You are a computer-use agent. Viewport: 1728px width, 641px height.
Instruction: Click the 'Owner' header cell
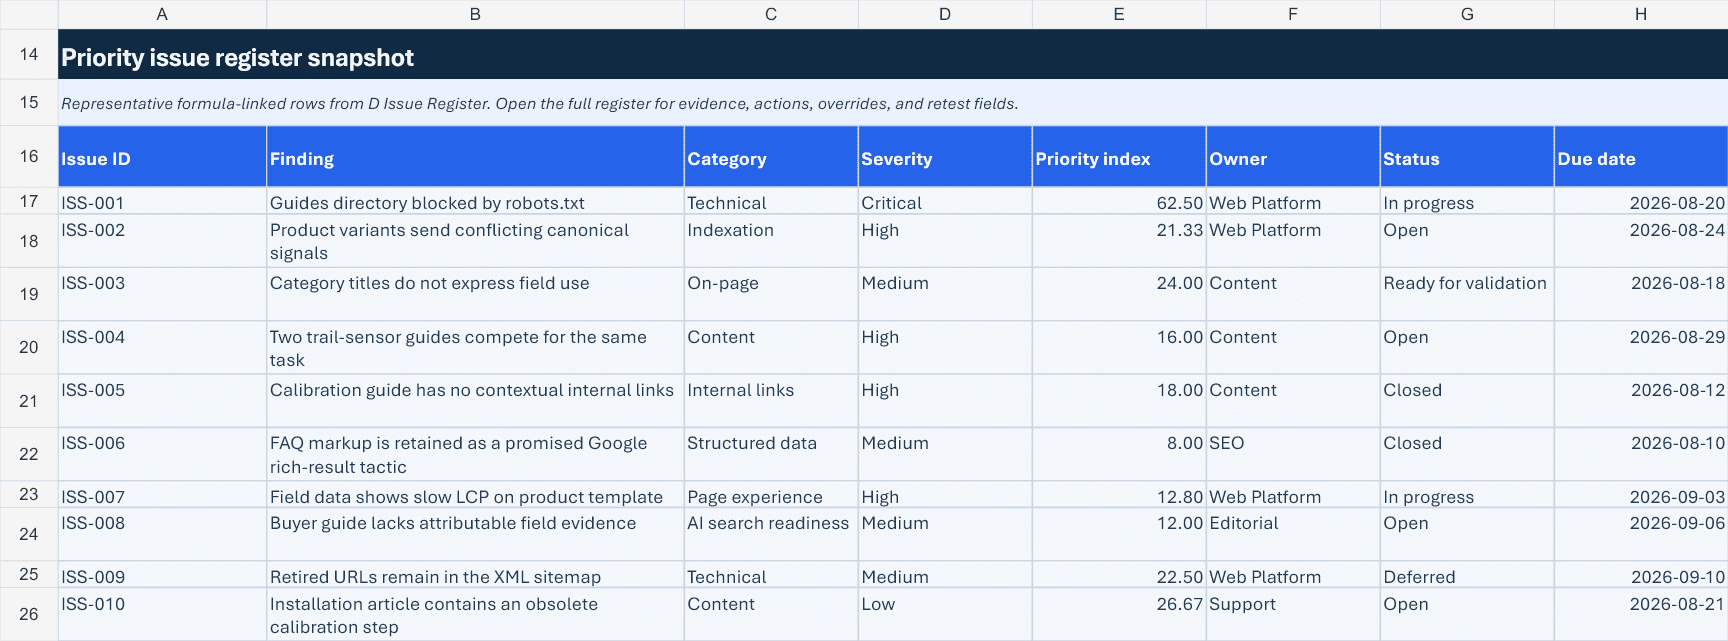pos(1293,157)
